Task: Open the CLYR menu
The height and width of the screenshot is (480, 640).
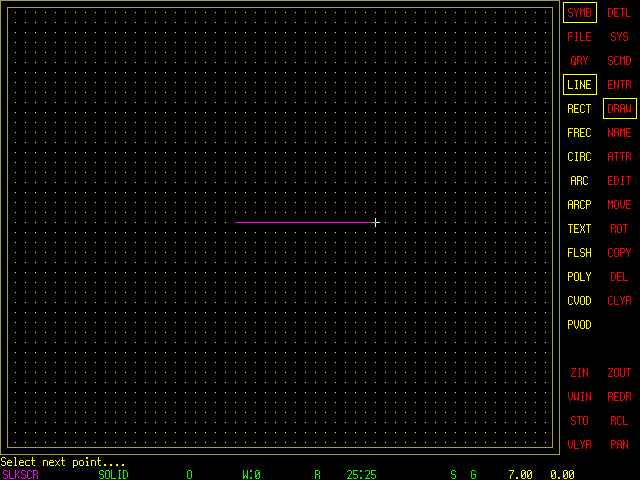Action: click(x=619, y=301)
